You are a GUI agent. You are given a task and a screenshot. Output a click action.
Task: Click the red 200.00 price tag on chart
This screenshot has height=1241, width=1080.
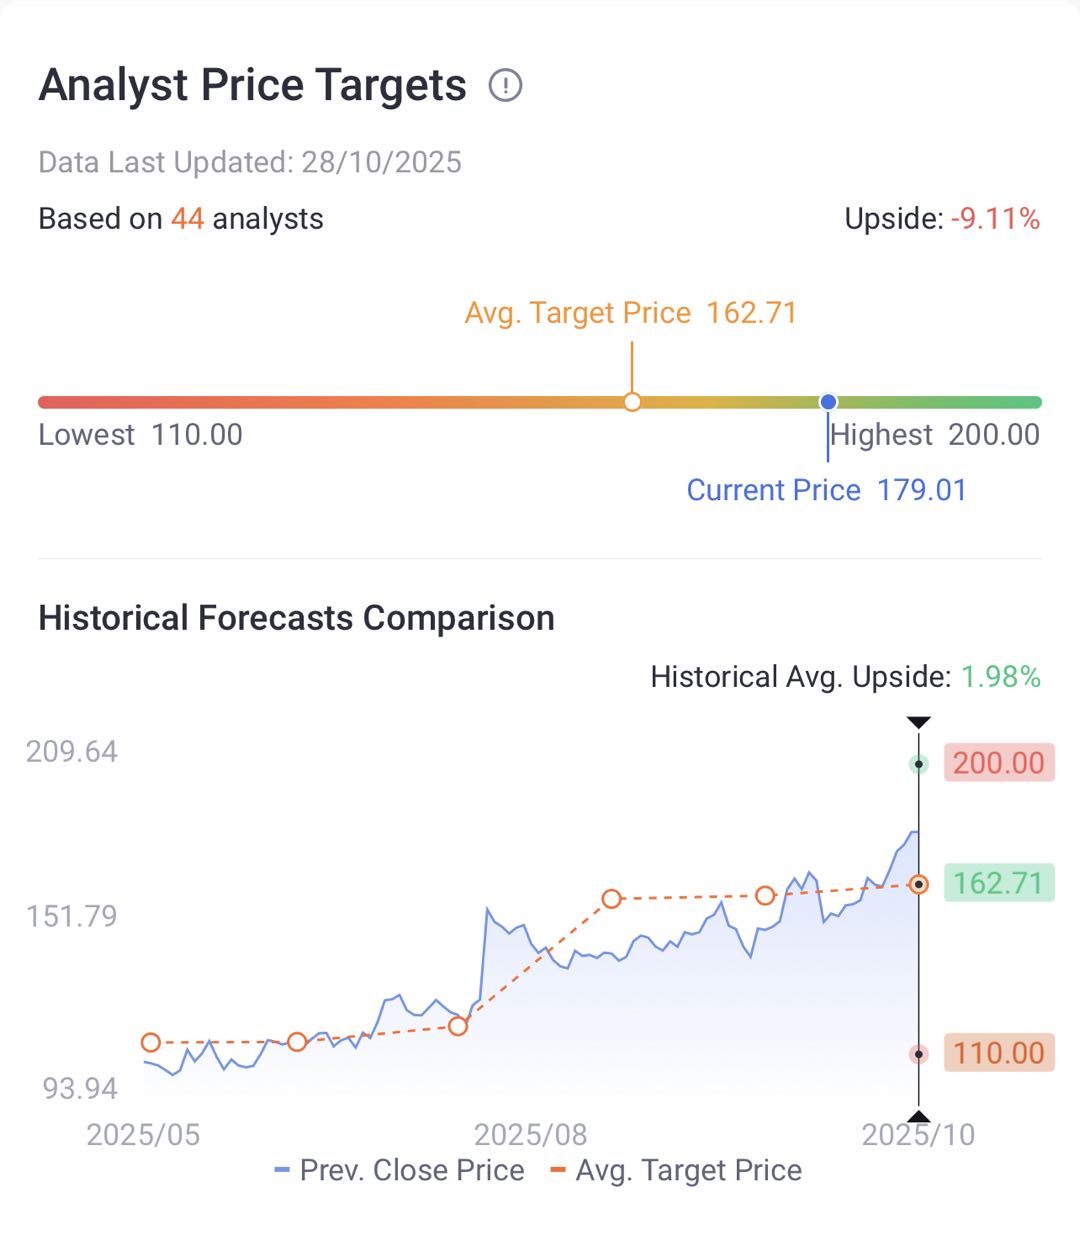click(x=998, y=763)
